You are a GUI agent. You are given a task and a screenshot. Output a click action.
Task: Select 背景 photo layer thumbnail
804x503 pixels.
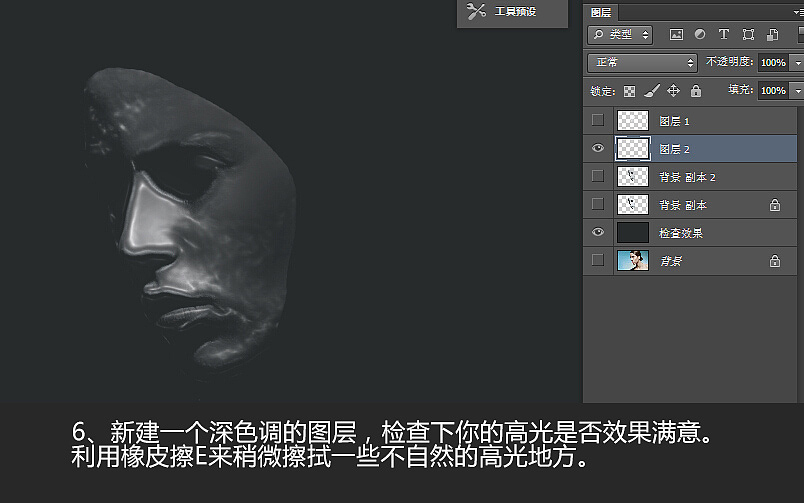pos(633,260)
